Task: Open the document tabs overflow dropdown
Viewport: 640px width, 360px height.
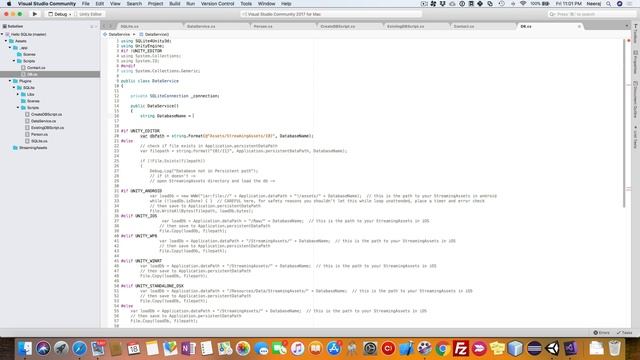Action: [x=627, y=26]
